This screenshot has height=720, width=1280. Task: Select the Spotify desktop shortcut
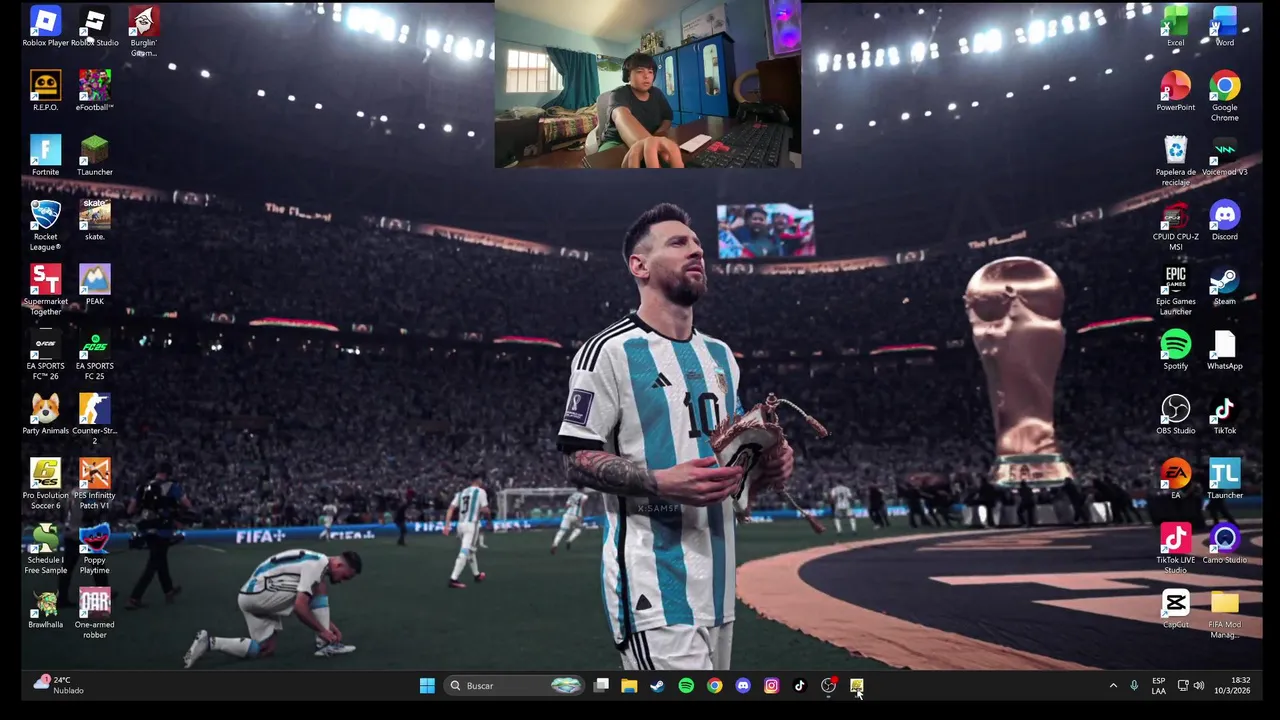pyautogui.click(x=1175, y=349)
